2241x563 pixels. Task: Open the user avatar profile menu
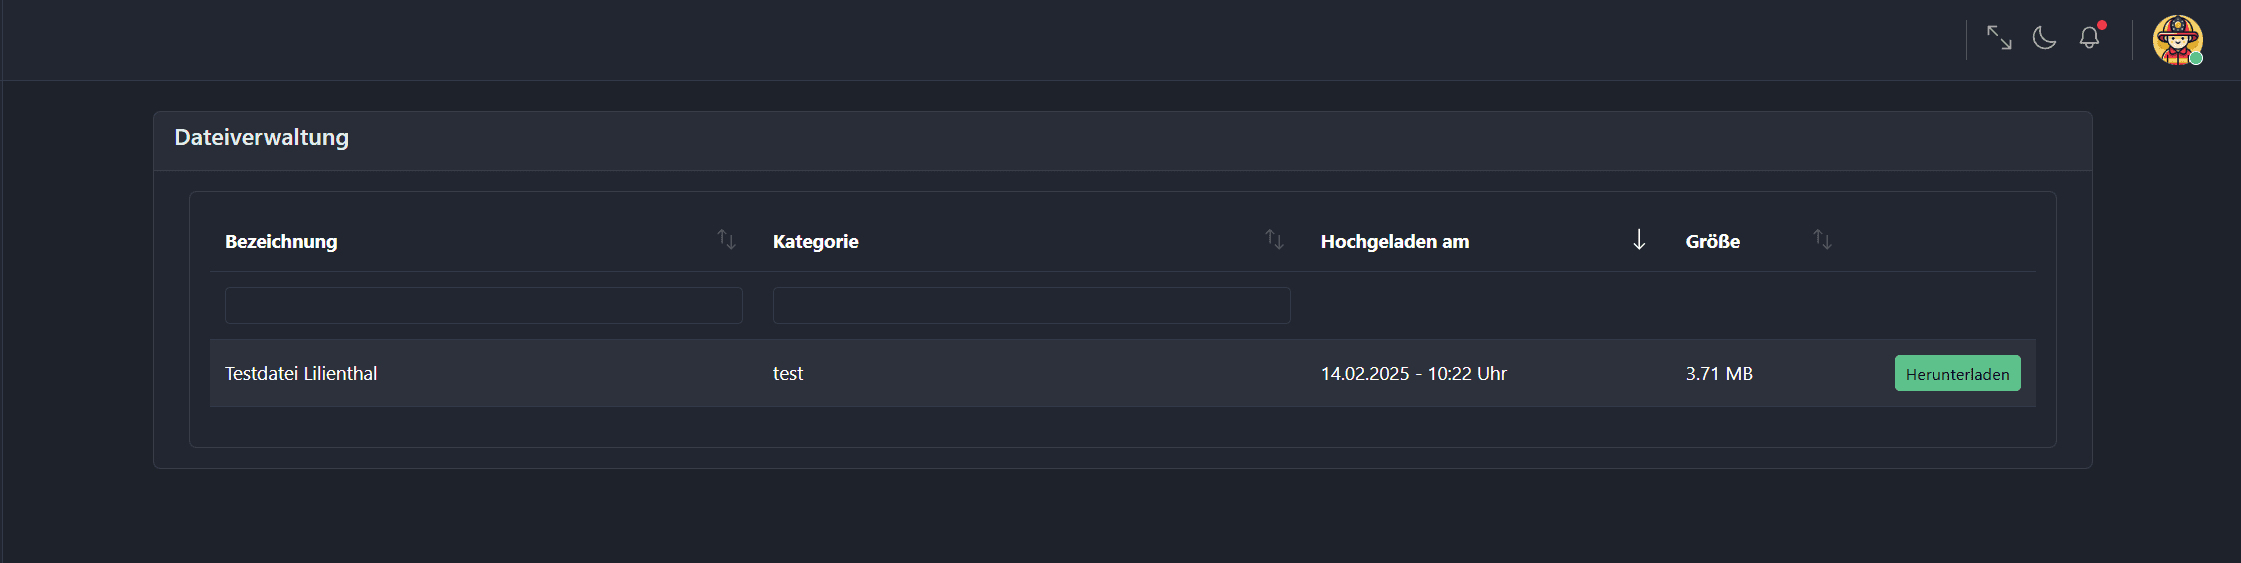point(2177,40)
